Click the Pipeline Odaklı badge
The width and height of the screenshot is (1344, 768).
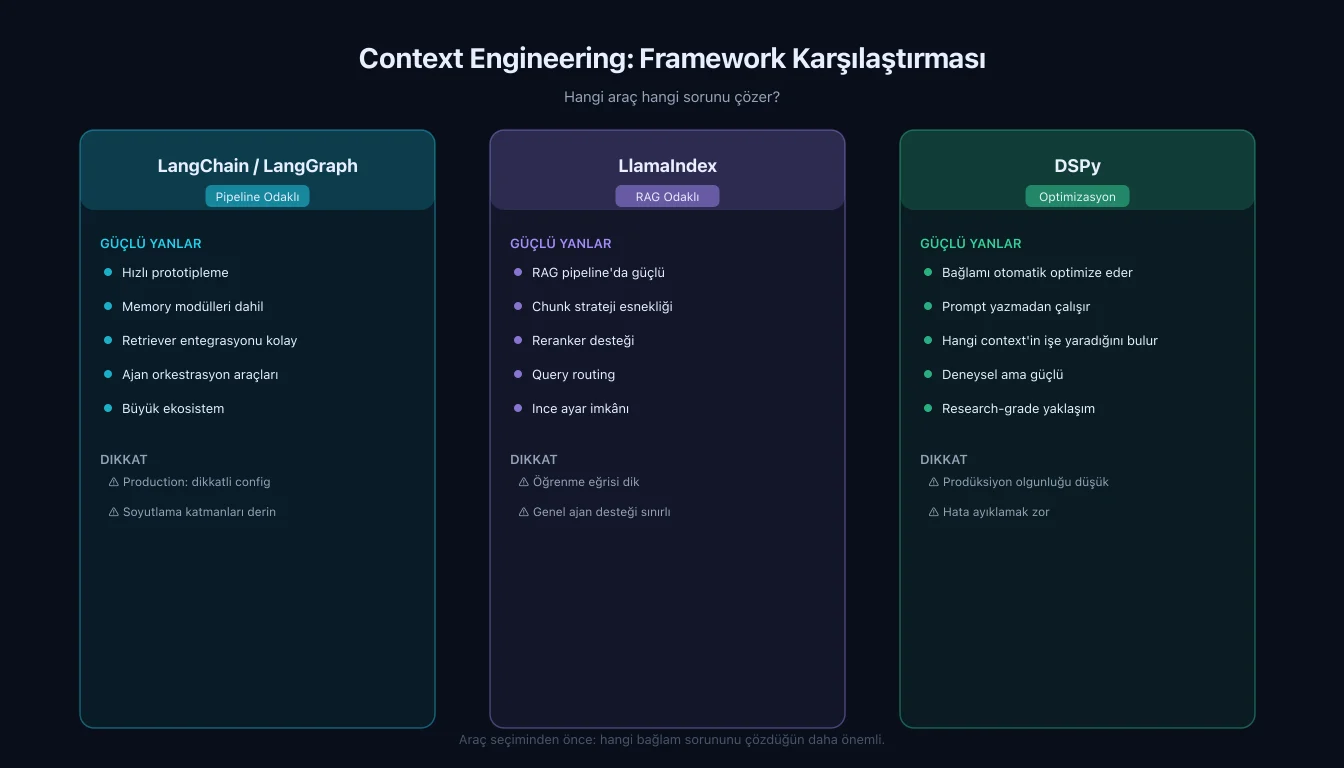coord(257,197)
